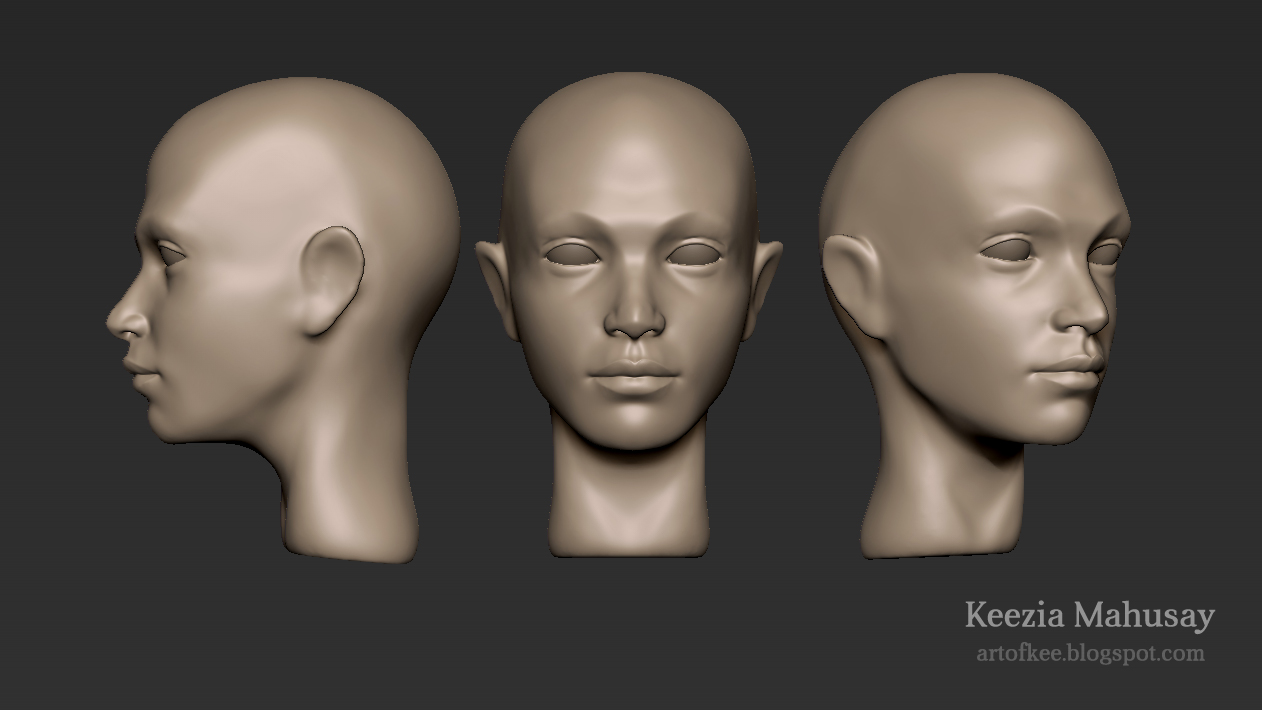Select the front-view head sculpt
This screenshot has width=1262, height=710.
(628, 314)
